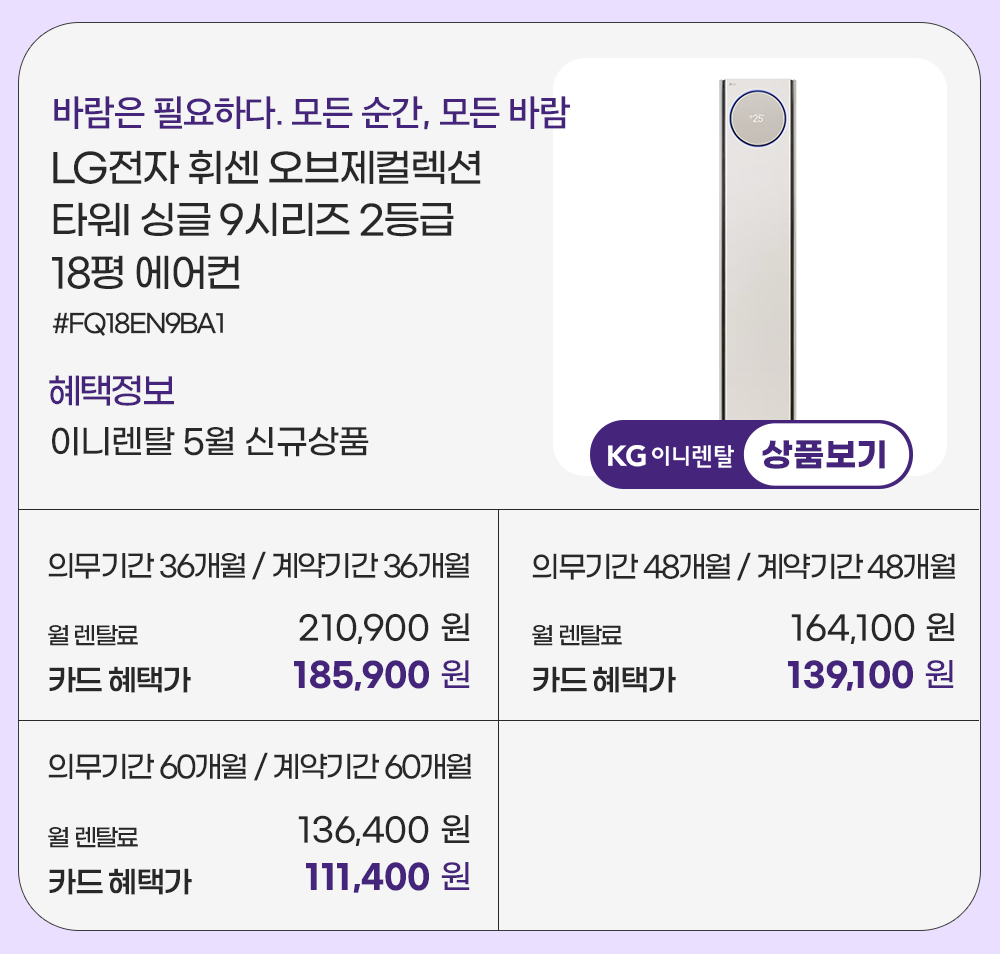Screen dimensions: 1000x954
Task: Select the 60개월 contract period heading
Action: (x=259, y=767)
